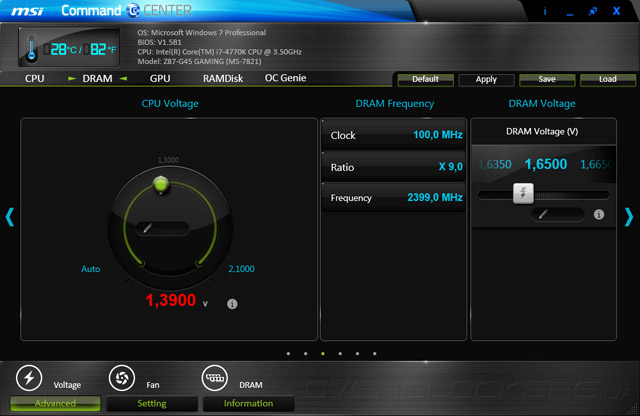The width and height of the screenshot is (640, 416).
Task: Click the thermometer temperature icon
Action: (31, 49)
